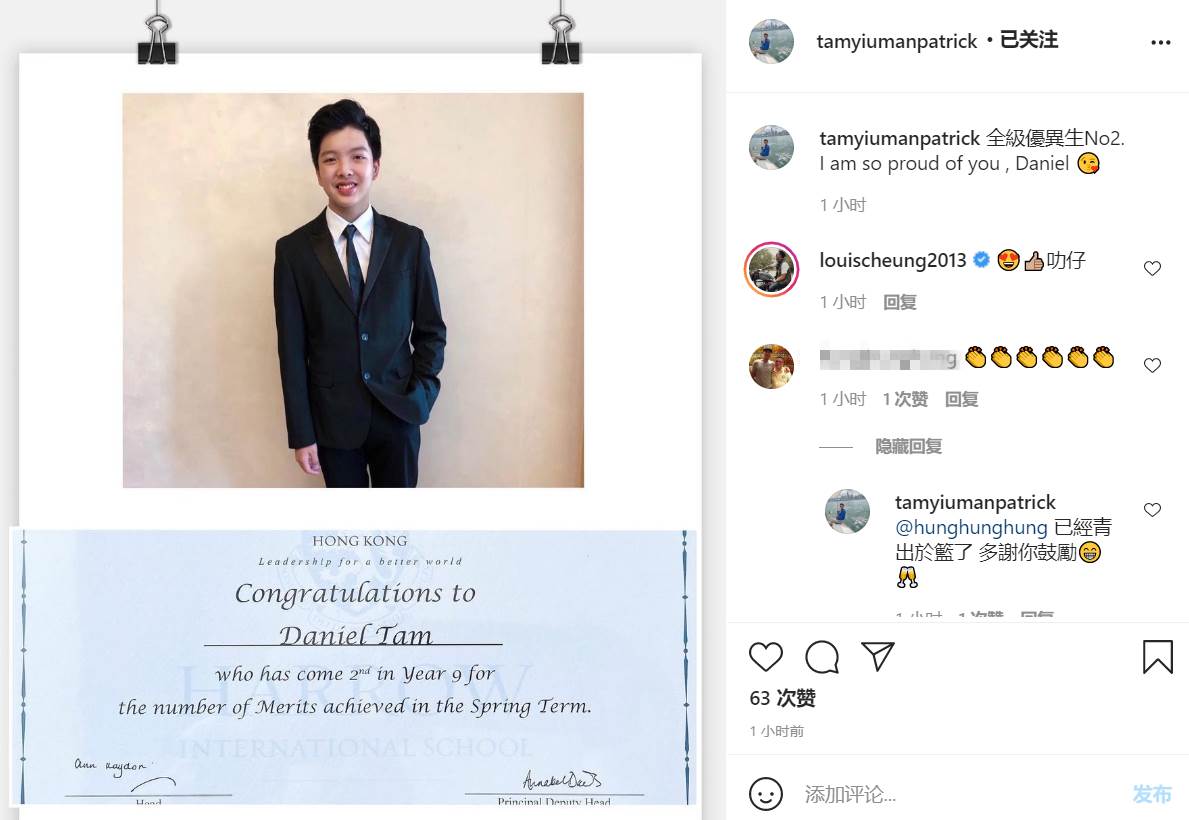The width and height of the screenshot is (1189, 820).
Task: Click 已关注 following button in header
Action: point(1029,40)
